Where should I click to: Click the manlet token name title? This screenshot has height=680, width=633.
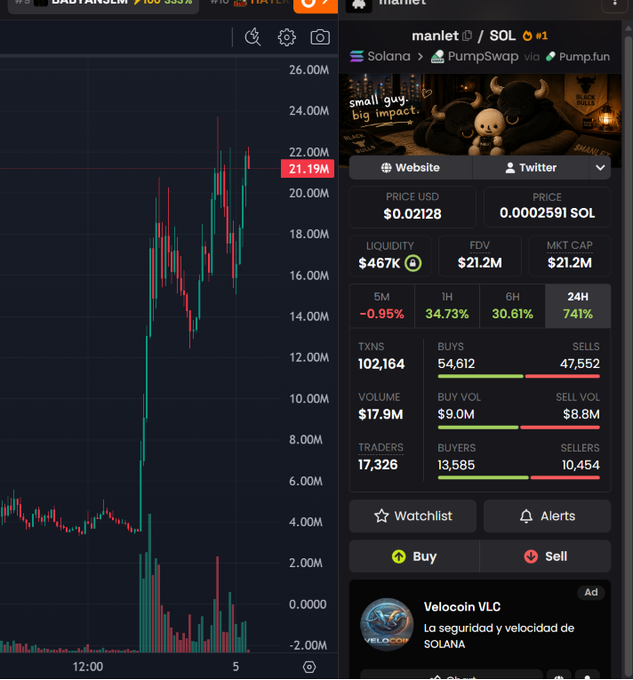coord(435,36)
